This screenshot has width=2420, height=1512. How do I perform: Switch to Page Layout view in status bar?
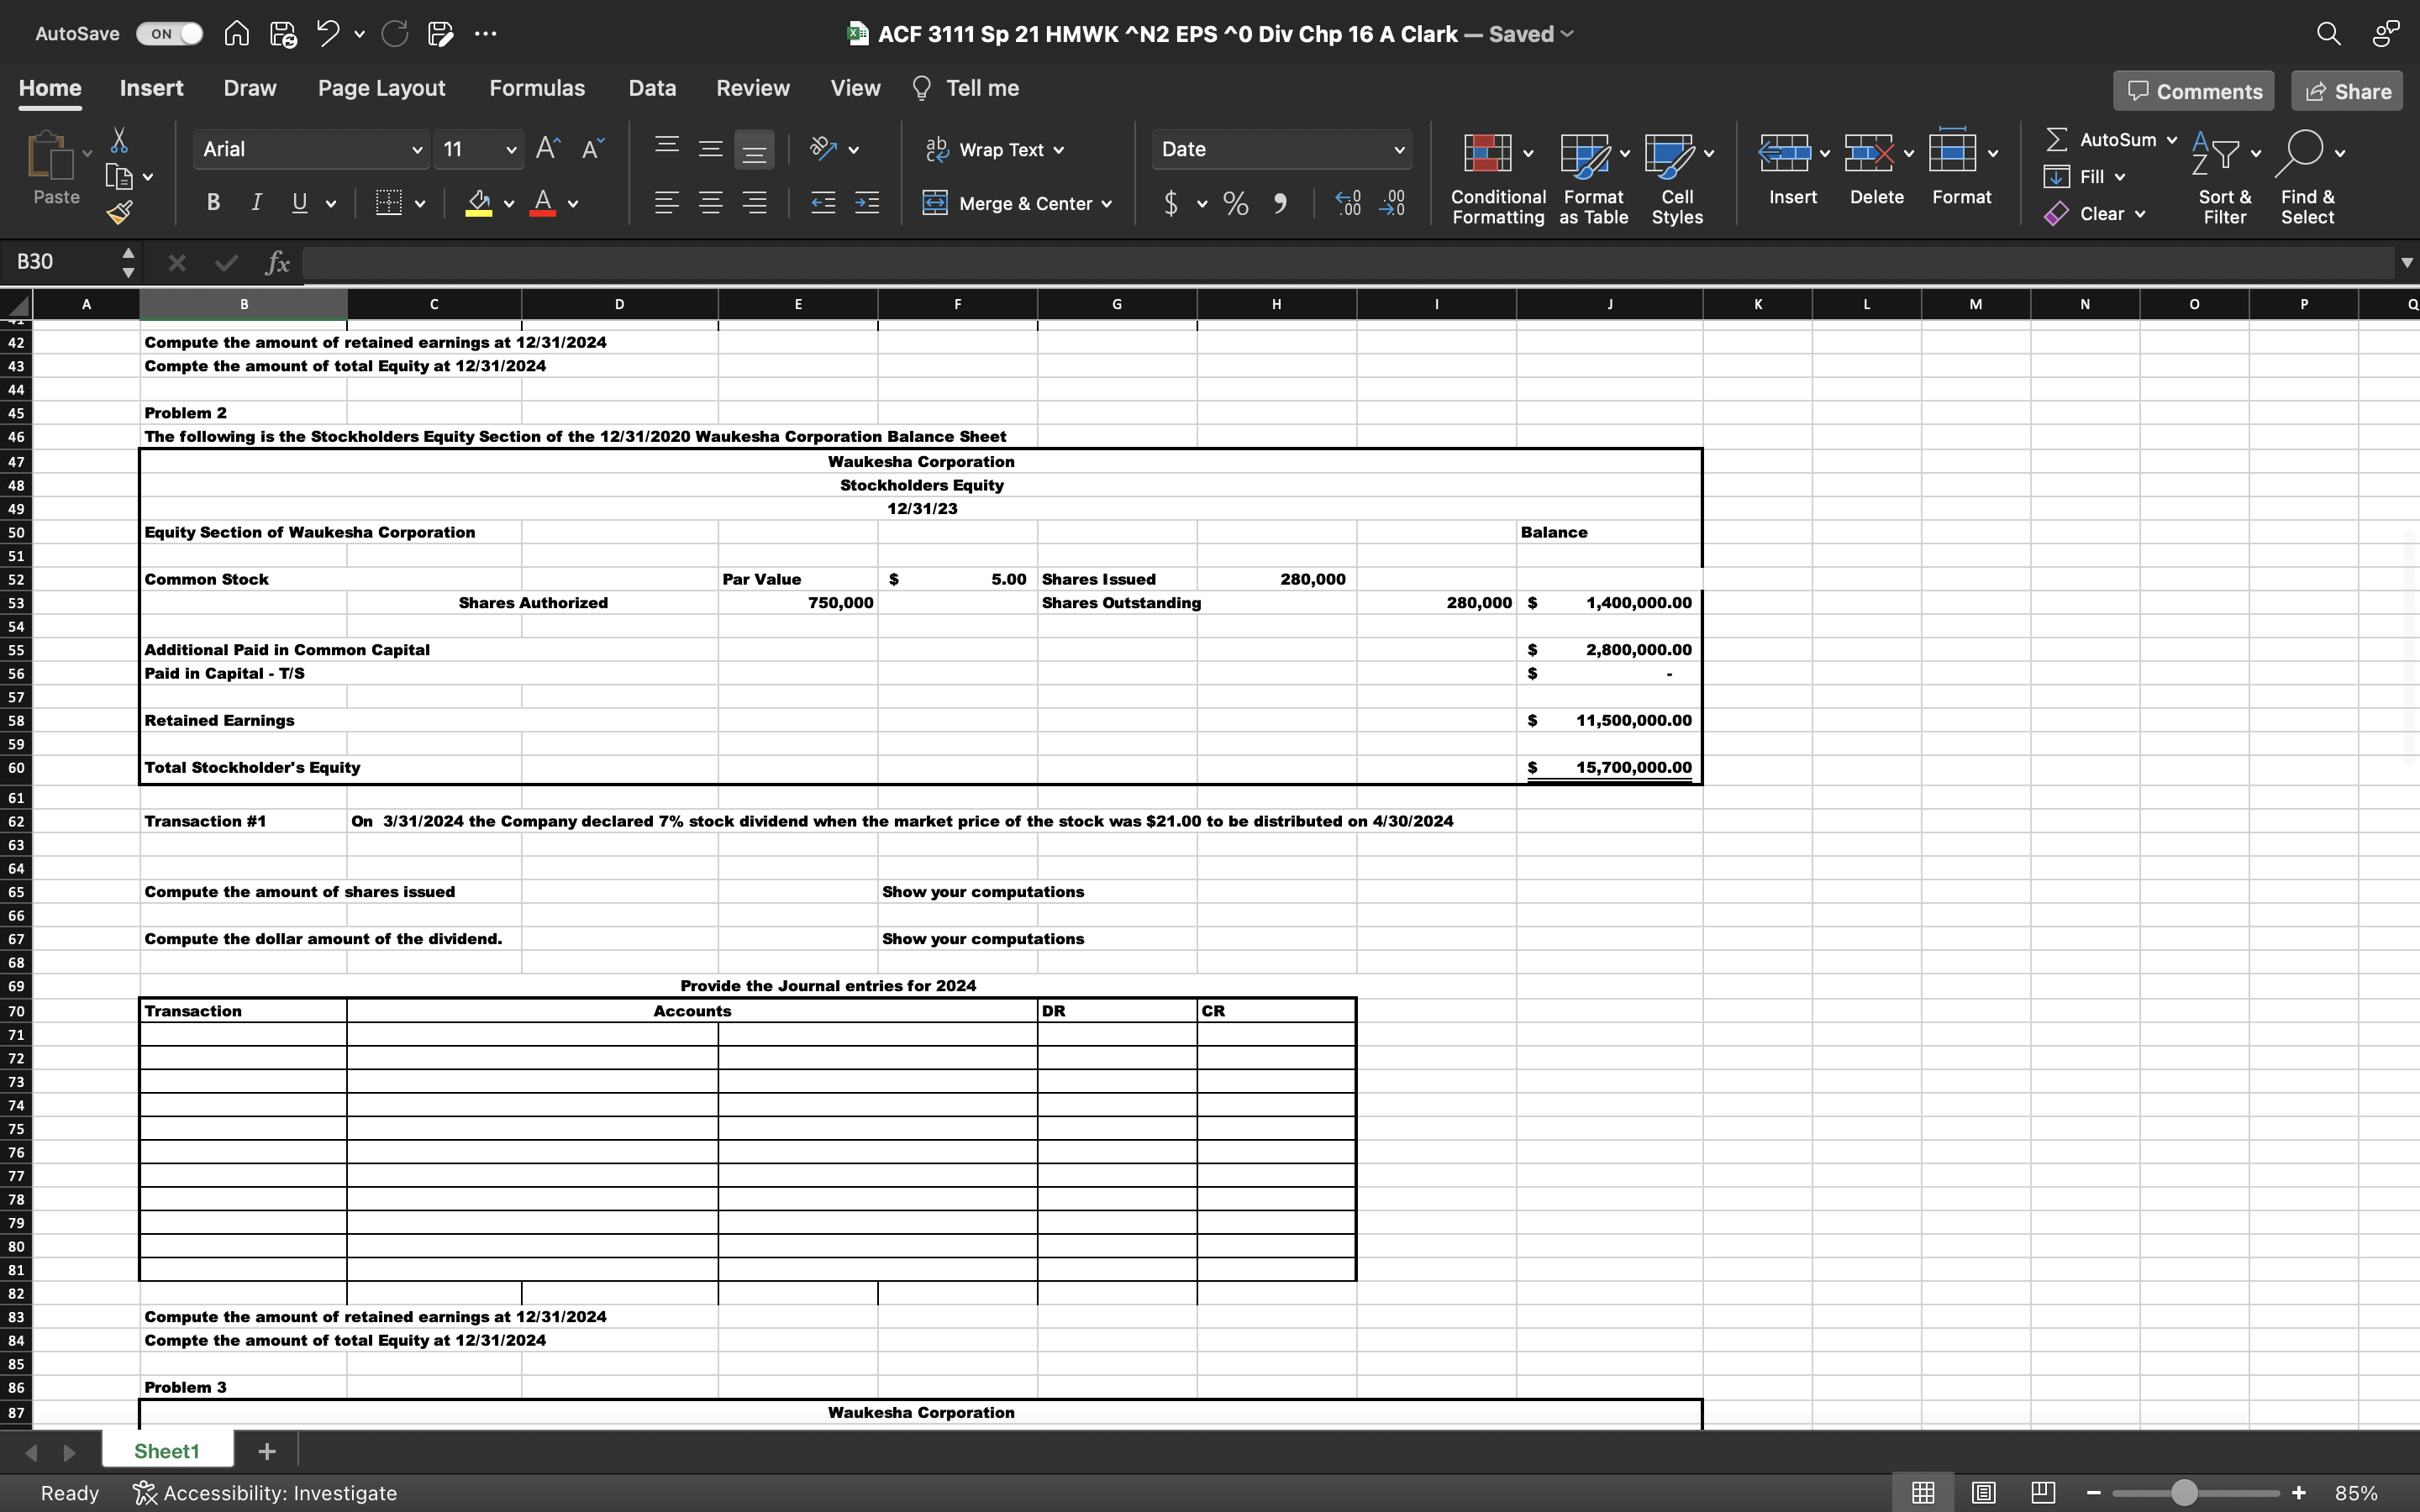(1984, 1492)
